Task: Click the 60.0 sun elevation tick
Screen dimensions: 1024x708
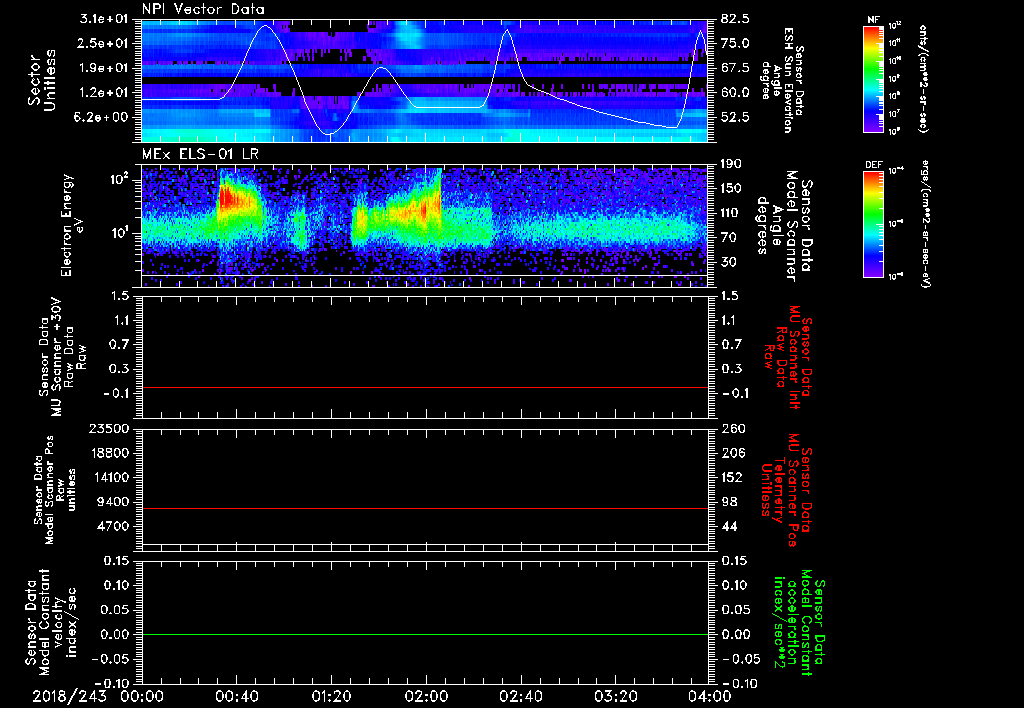Action: tap(735, 93)
